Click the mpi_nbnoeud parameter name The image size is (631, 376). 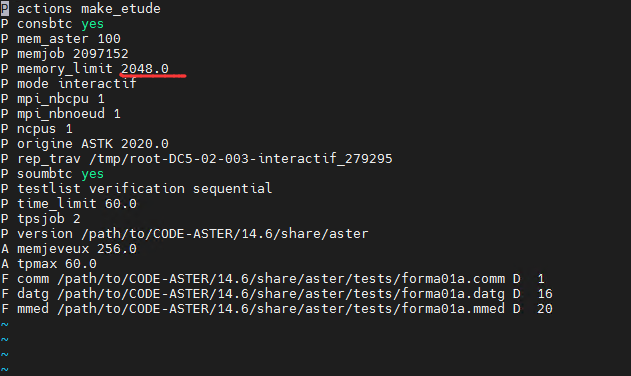pos(61,114)
